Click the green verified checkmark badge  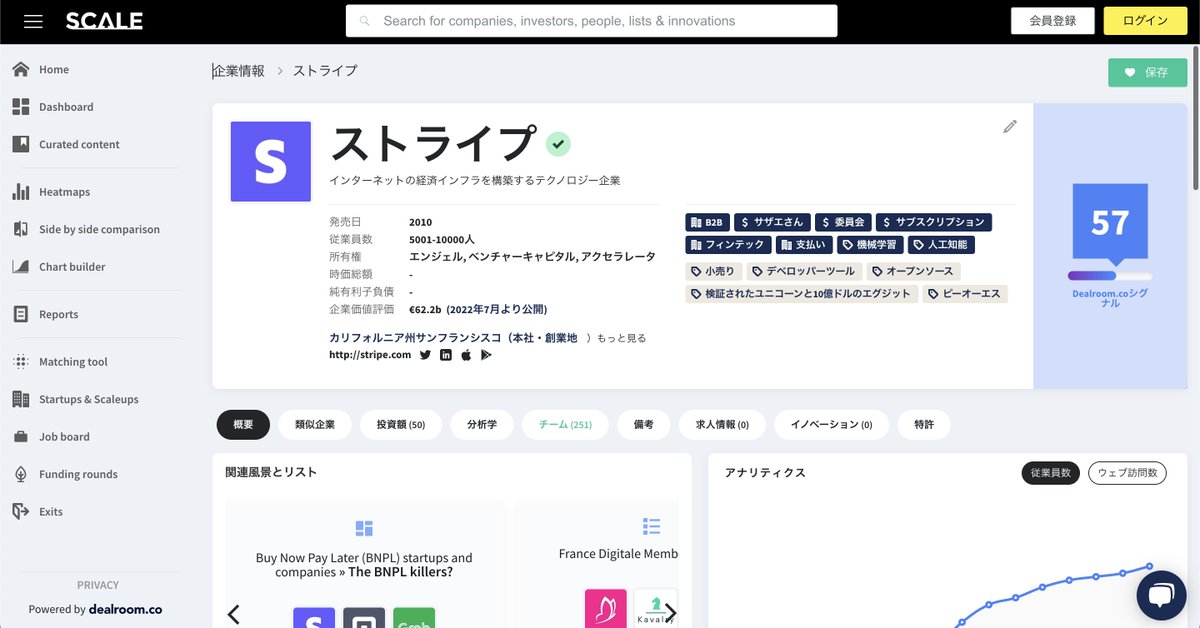click(x=558, y=144)
